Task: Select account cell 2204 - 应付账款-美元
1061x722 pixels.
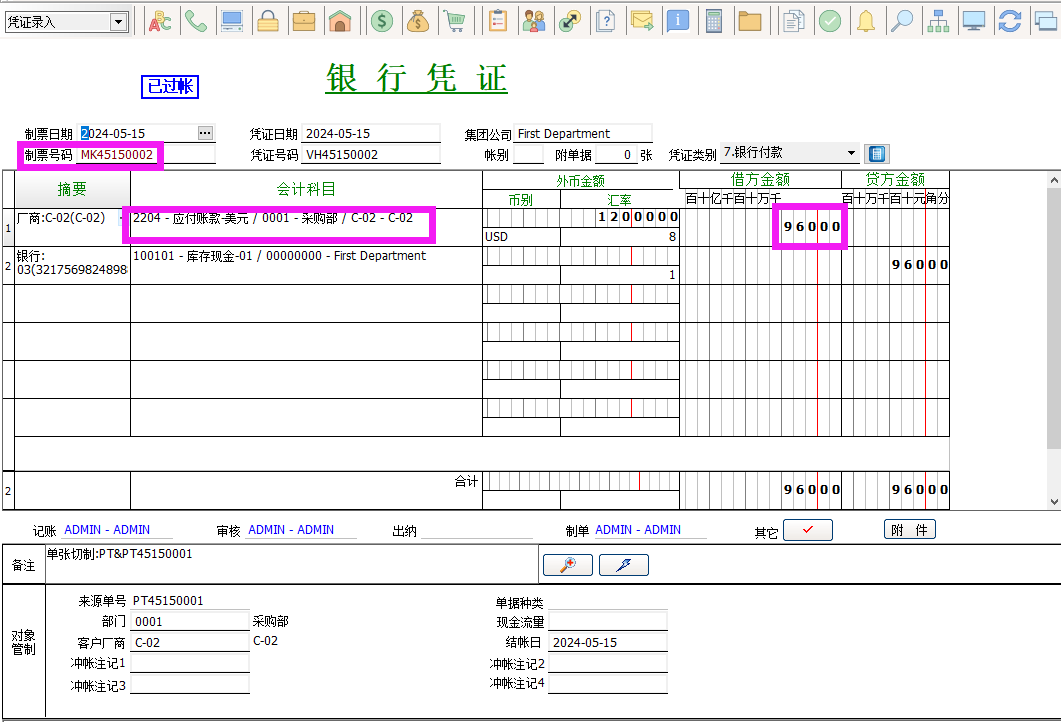Action: click(306, 227)
